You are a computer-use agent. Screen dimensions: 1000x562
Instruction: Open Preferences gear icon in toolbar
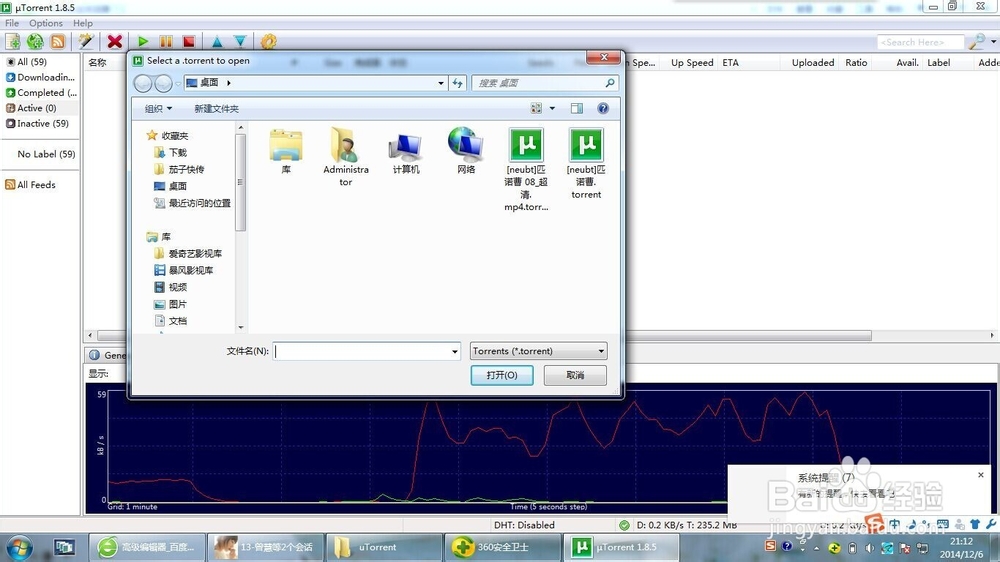click(x=268, y=41)
